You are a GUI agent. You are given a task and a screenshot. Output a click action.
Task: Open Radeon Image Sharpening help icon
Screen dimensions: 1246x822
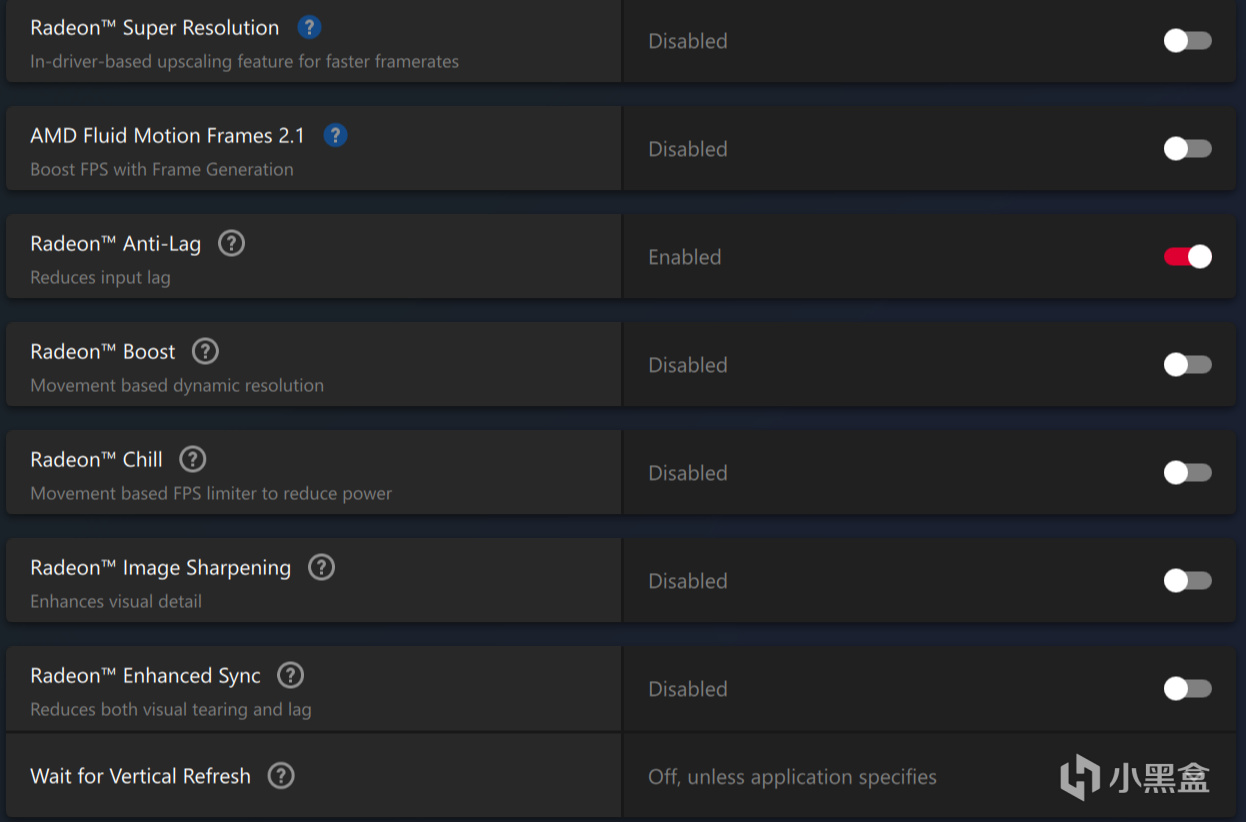click(x=321, y=567)
